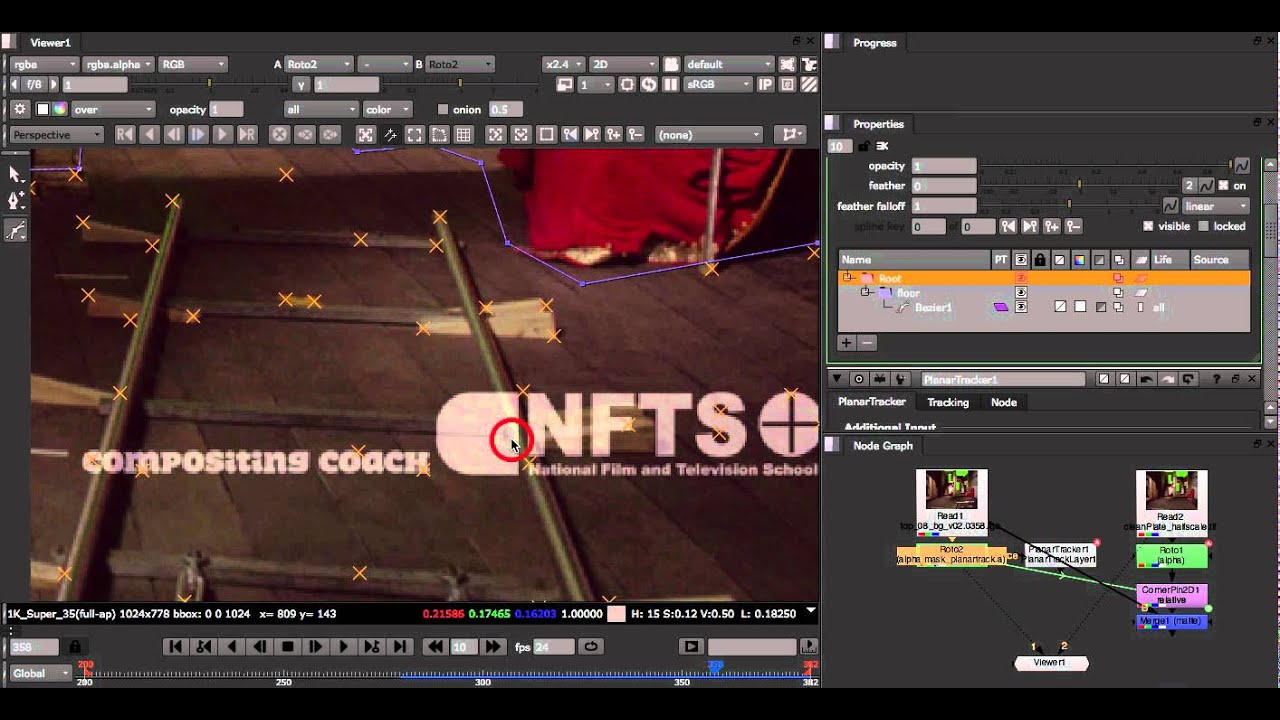
Task: Select the Viewer1 tab
Action: click(50, 43)
